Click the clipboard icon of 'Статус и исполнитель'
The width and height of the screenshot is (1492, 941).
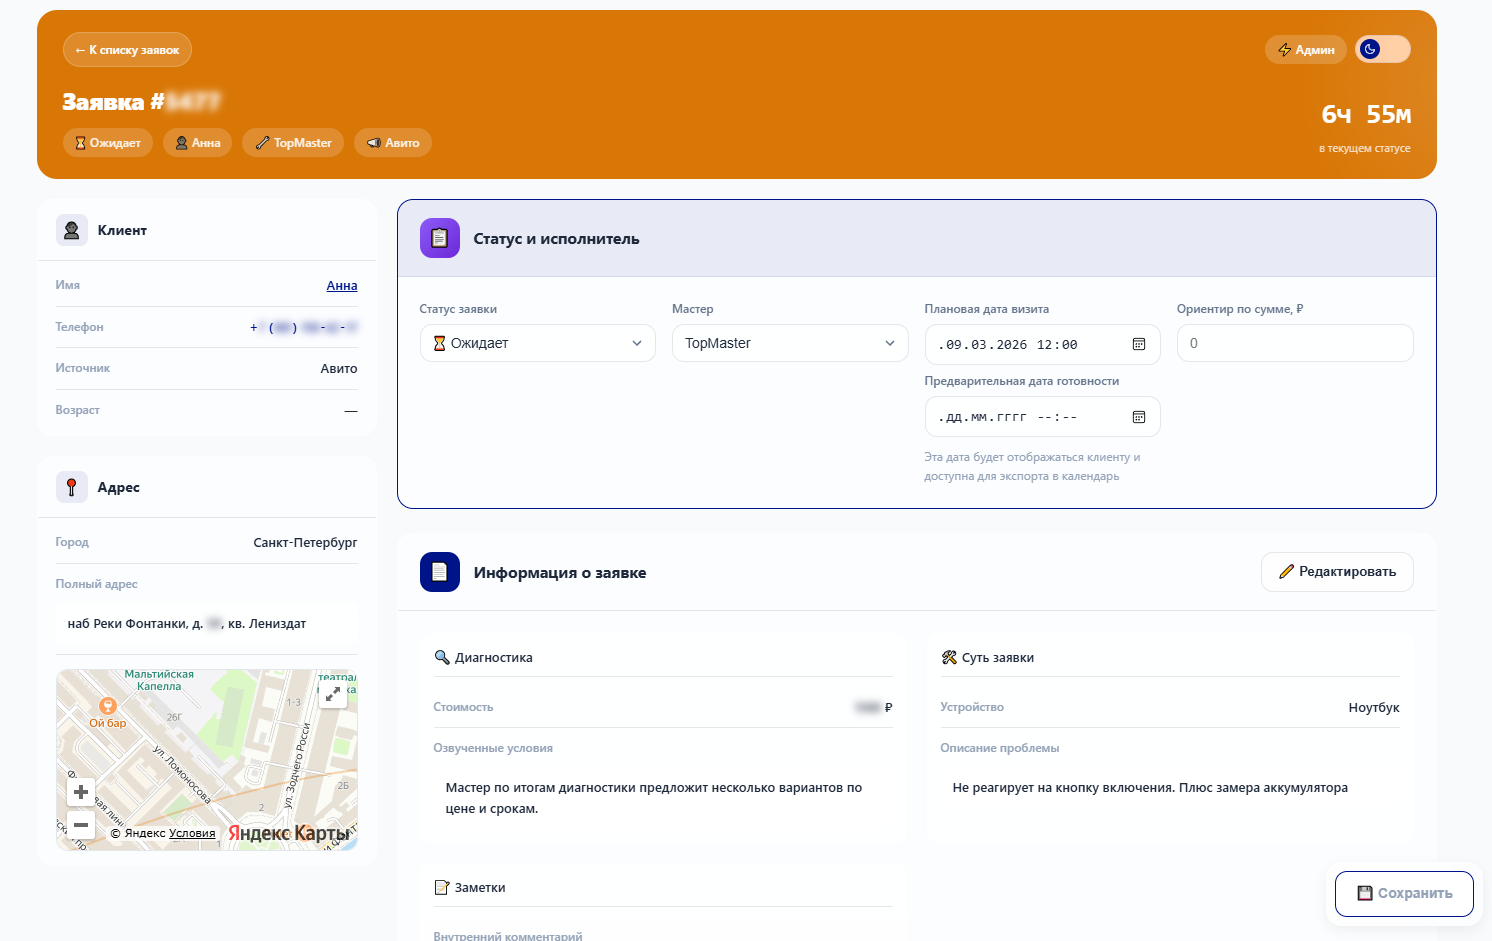tap(440, 238)
